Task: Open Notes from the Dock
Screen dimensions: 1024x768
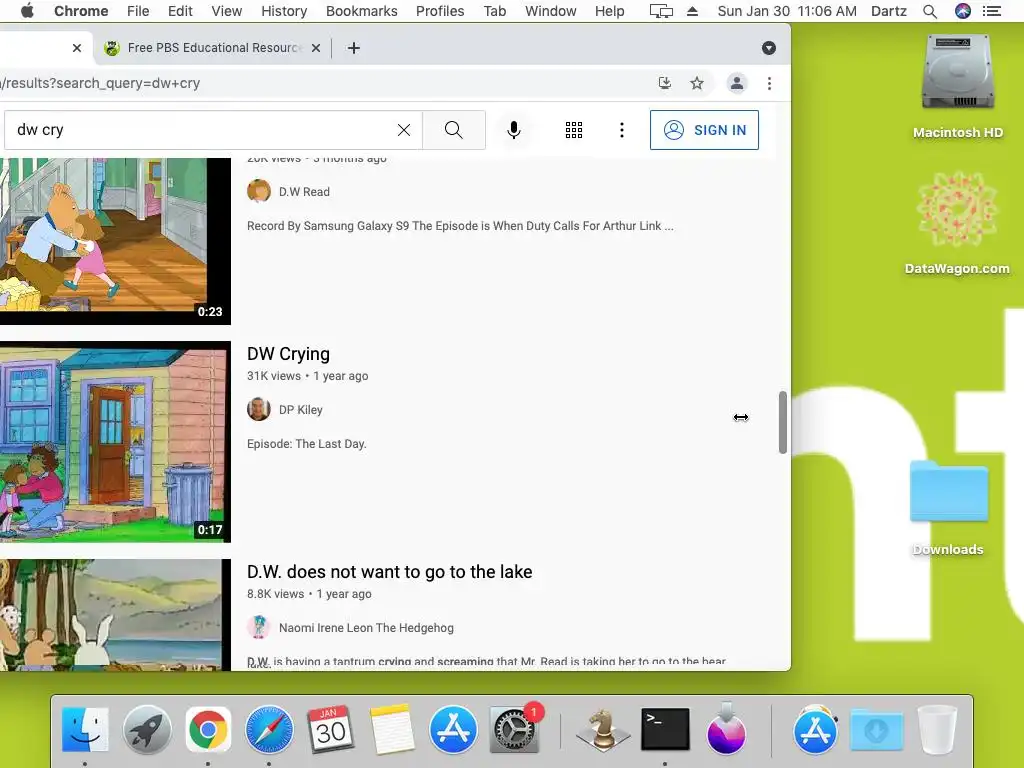Action: pyautogui.click(x=392, y=729)
